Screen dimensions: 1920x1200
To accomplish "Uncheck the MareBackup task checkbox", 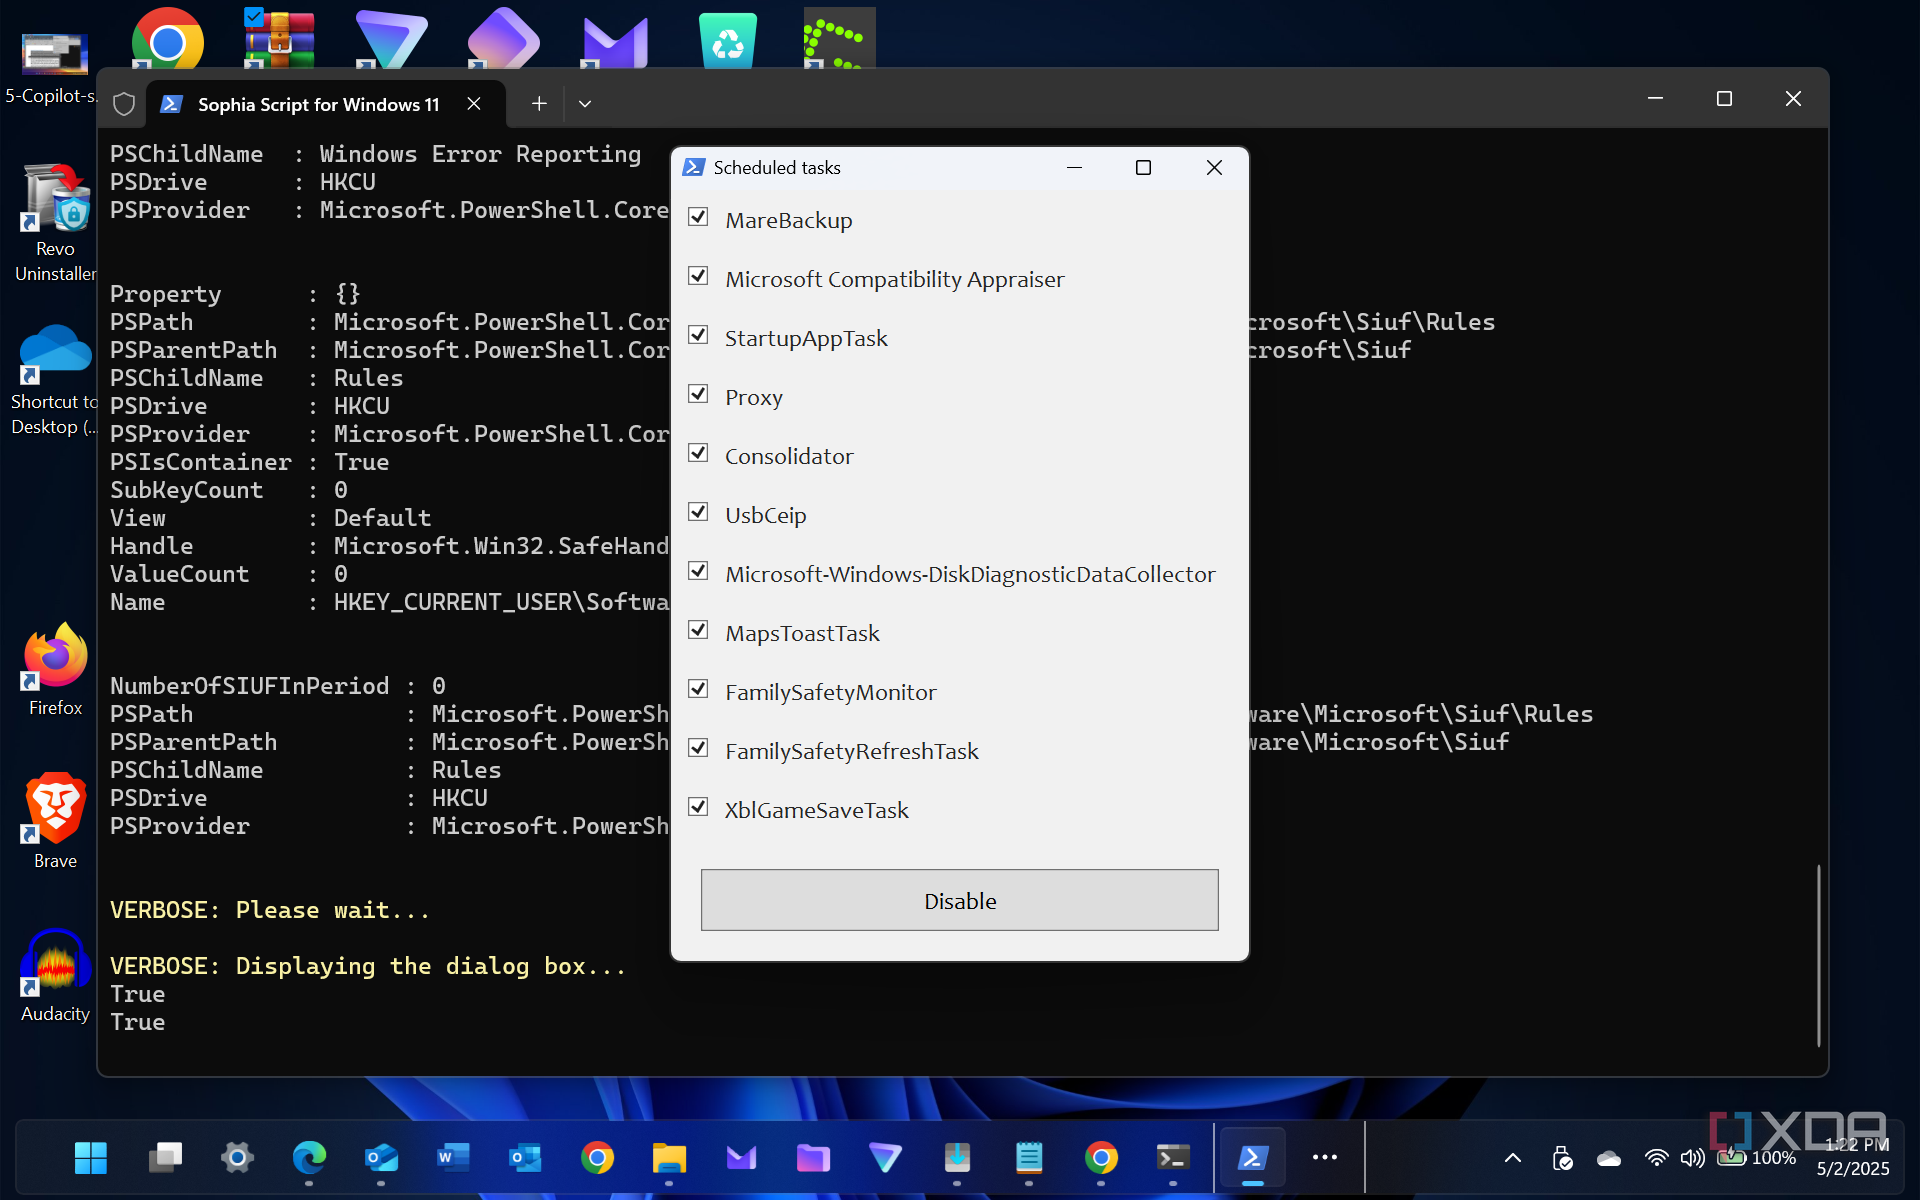I will pos(699,218).
